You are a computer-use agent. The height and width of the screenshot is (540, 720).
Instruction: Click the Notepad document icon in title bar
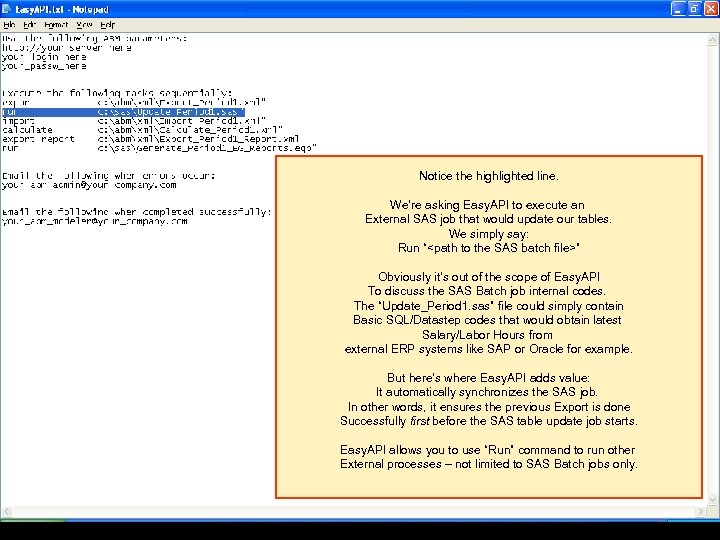pos(6,9)
